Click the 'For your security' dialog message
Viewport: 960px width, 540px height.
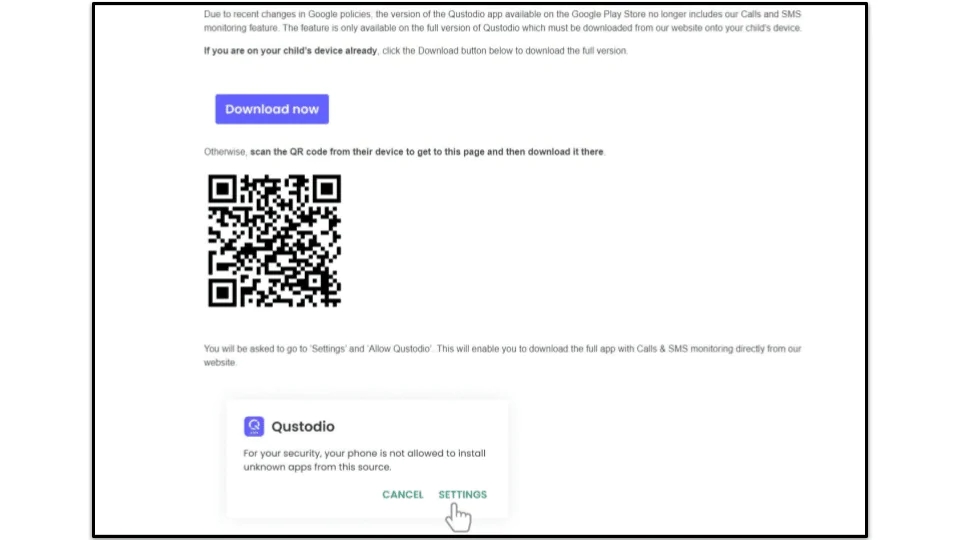(364, 460)
